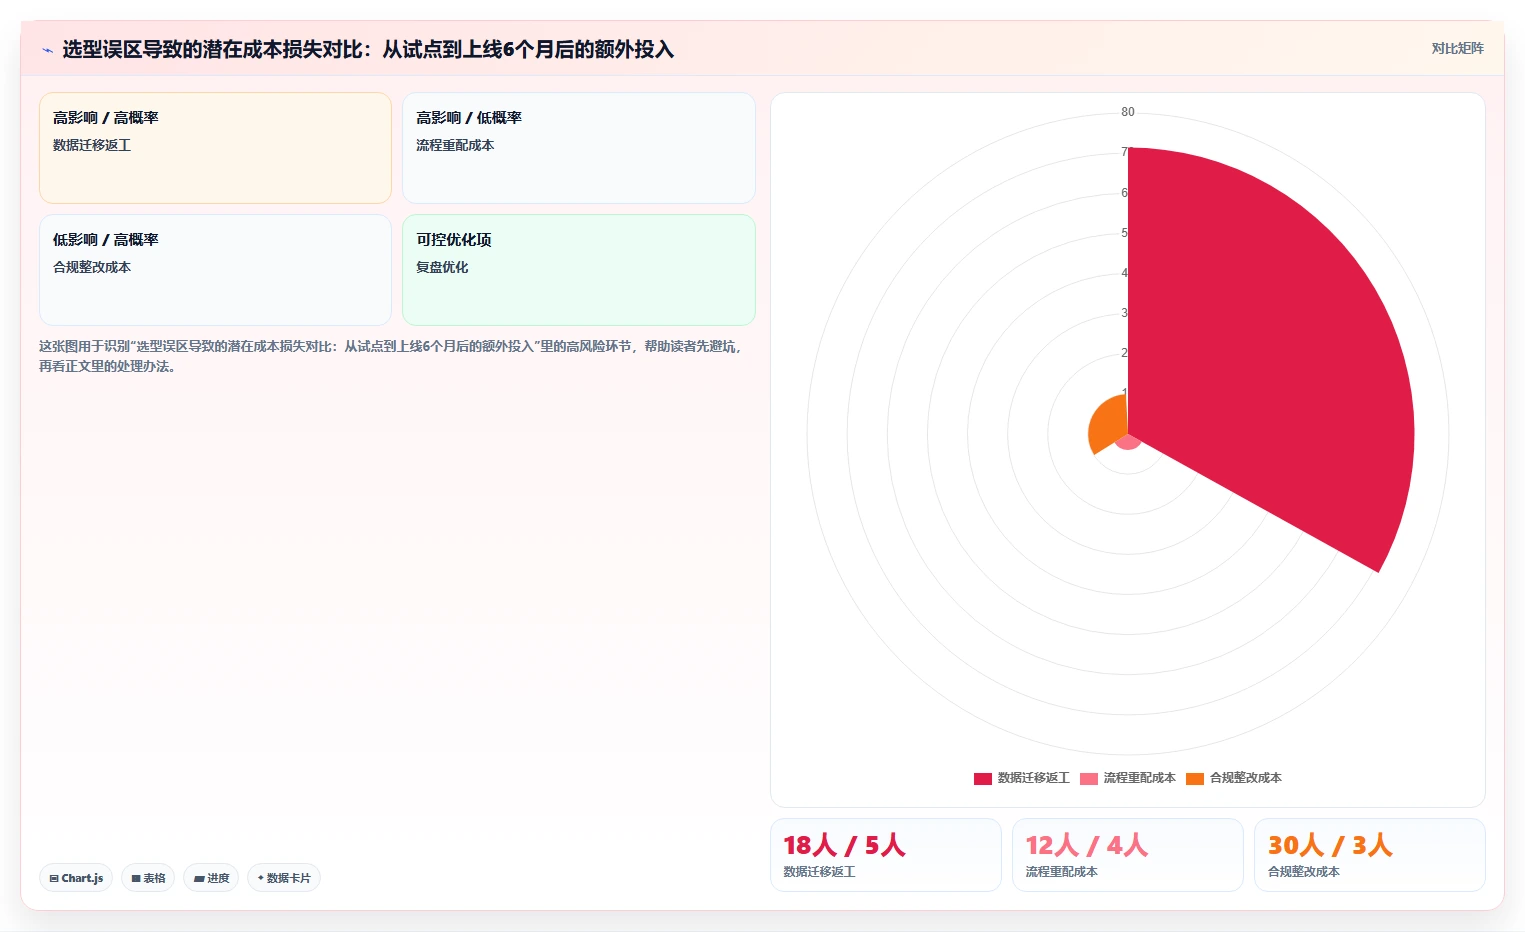
Task: Select the 高影响 / 低概率 matrix card
Action: point(578,148)
